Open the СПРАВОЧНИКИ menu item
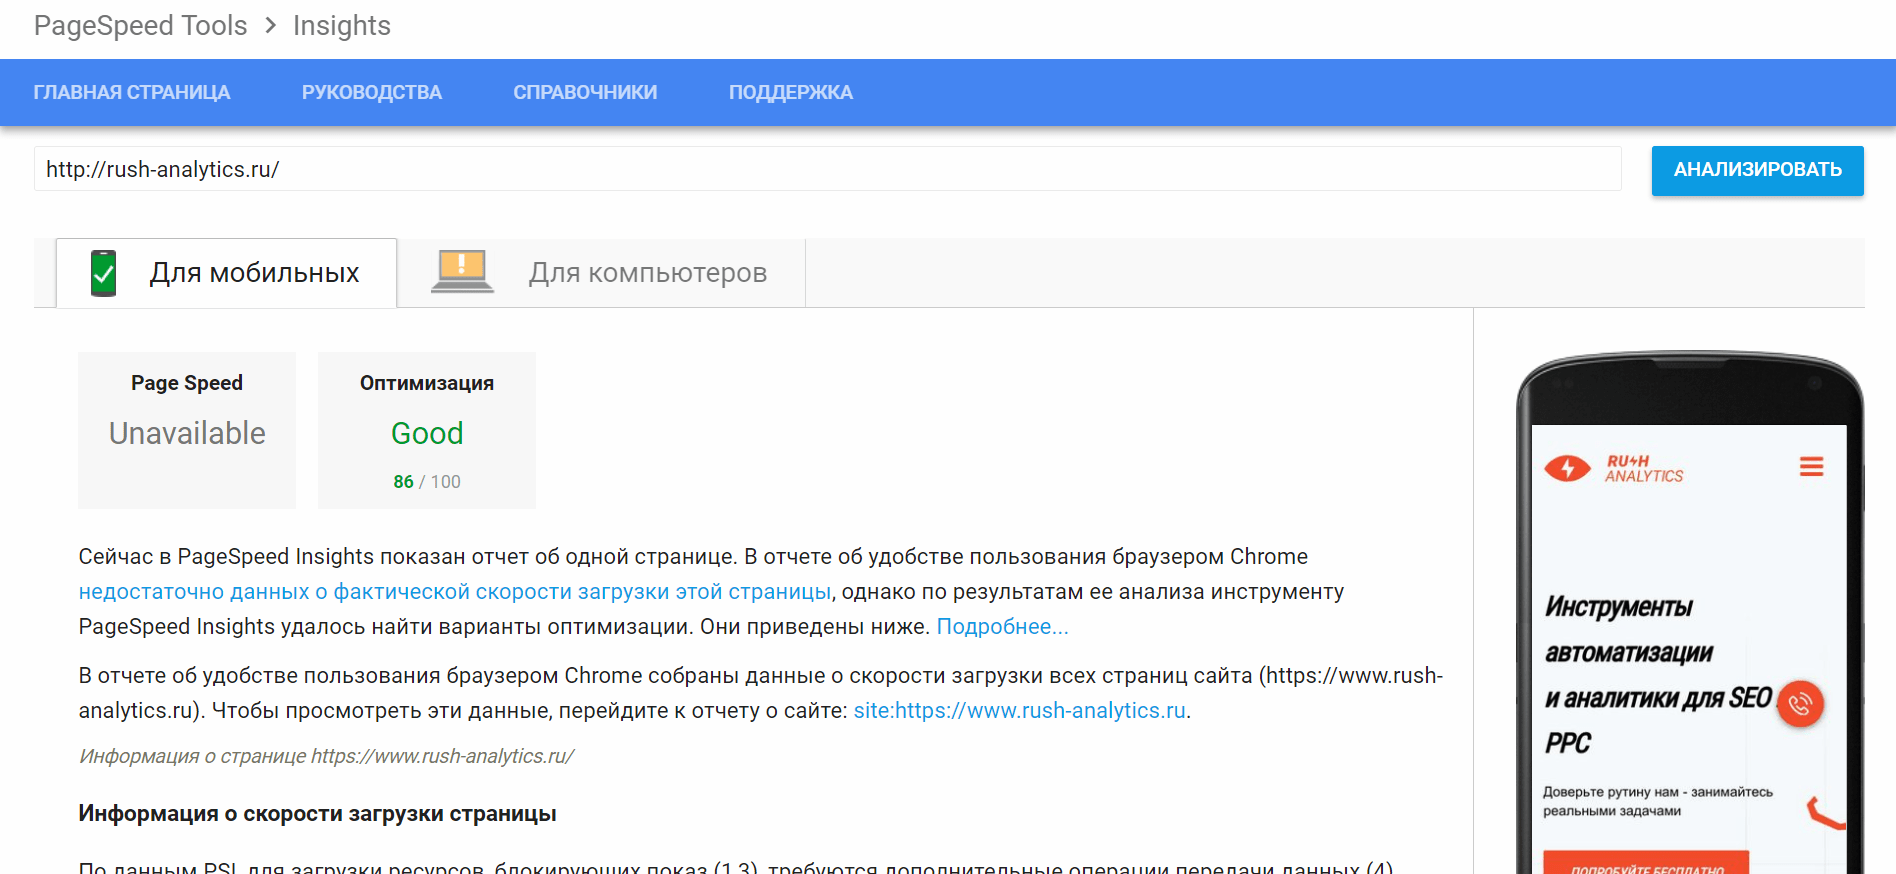The image size is (1896, 874). point(585,92)
